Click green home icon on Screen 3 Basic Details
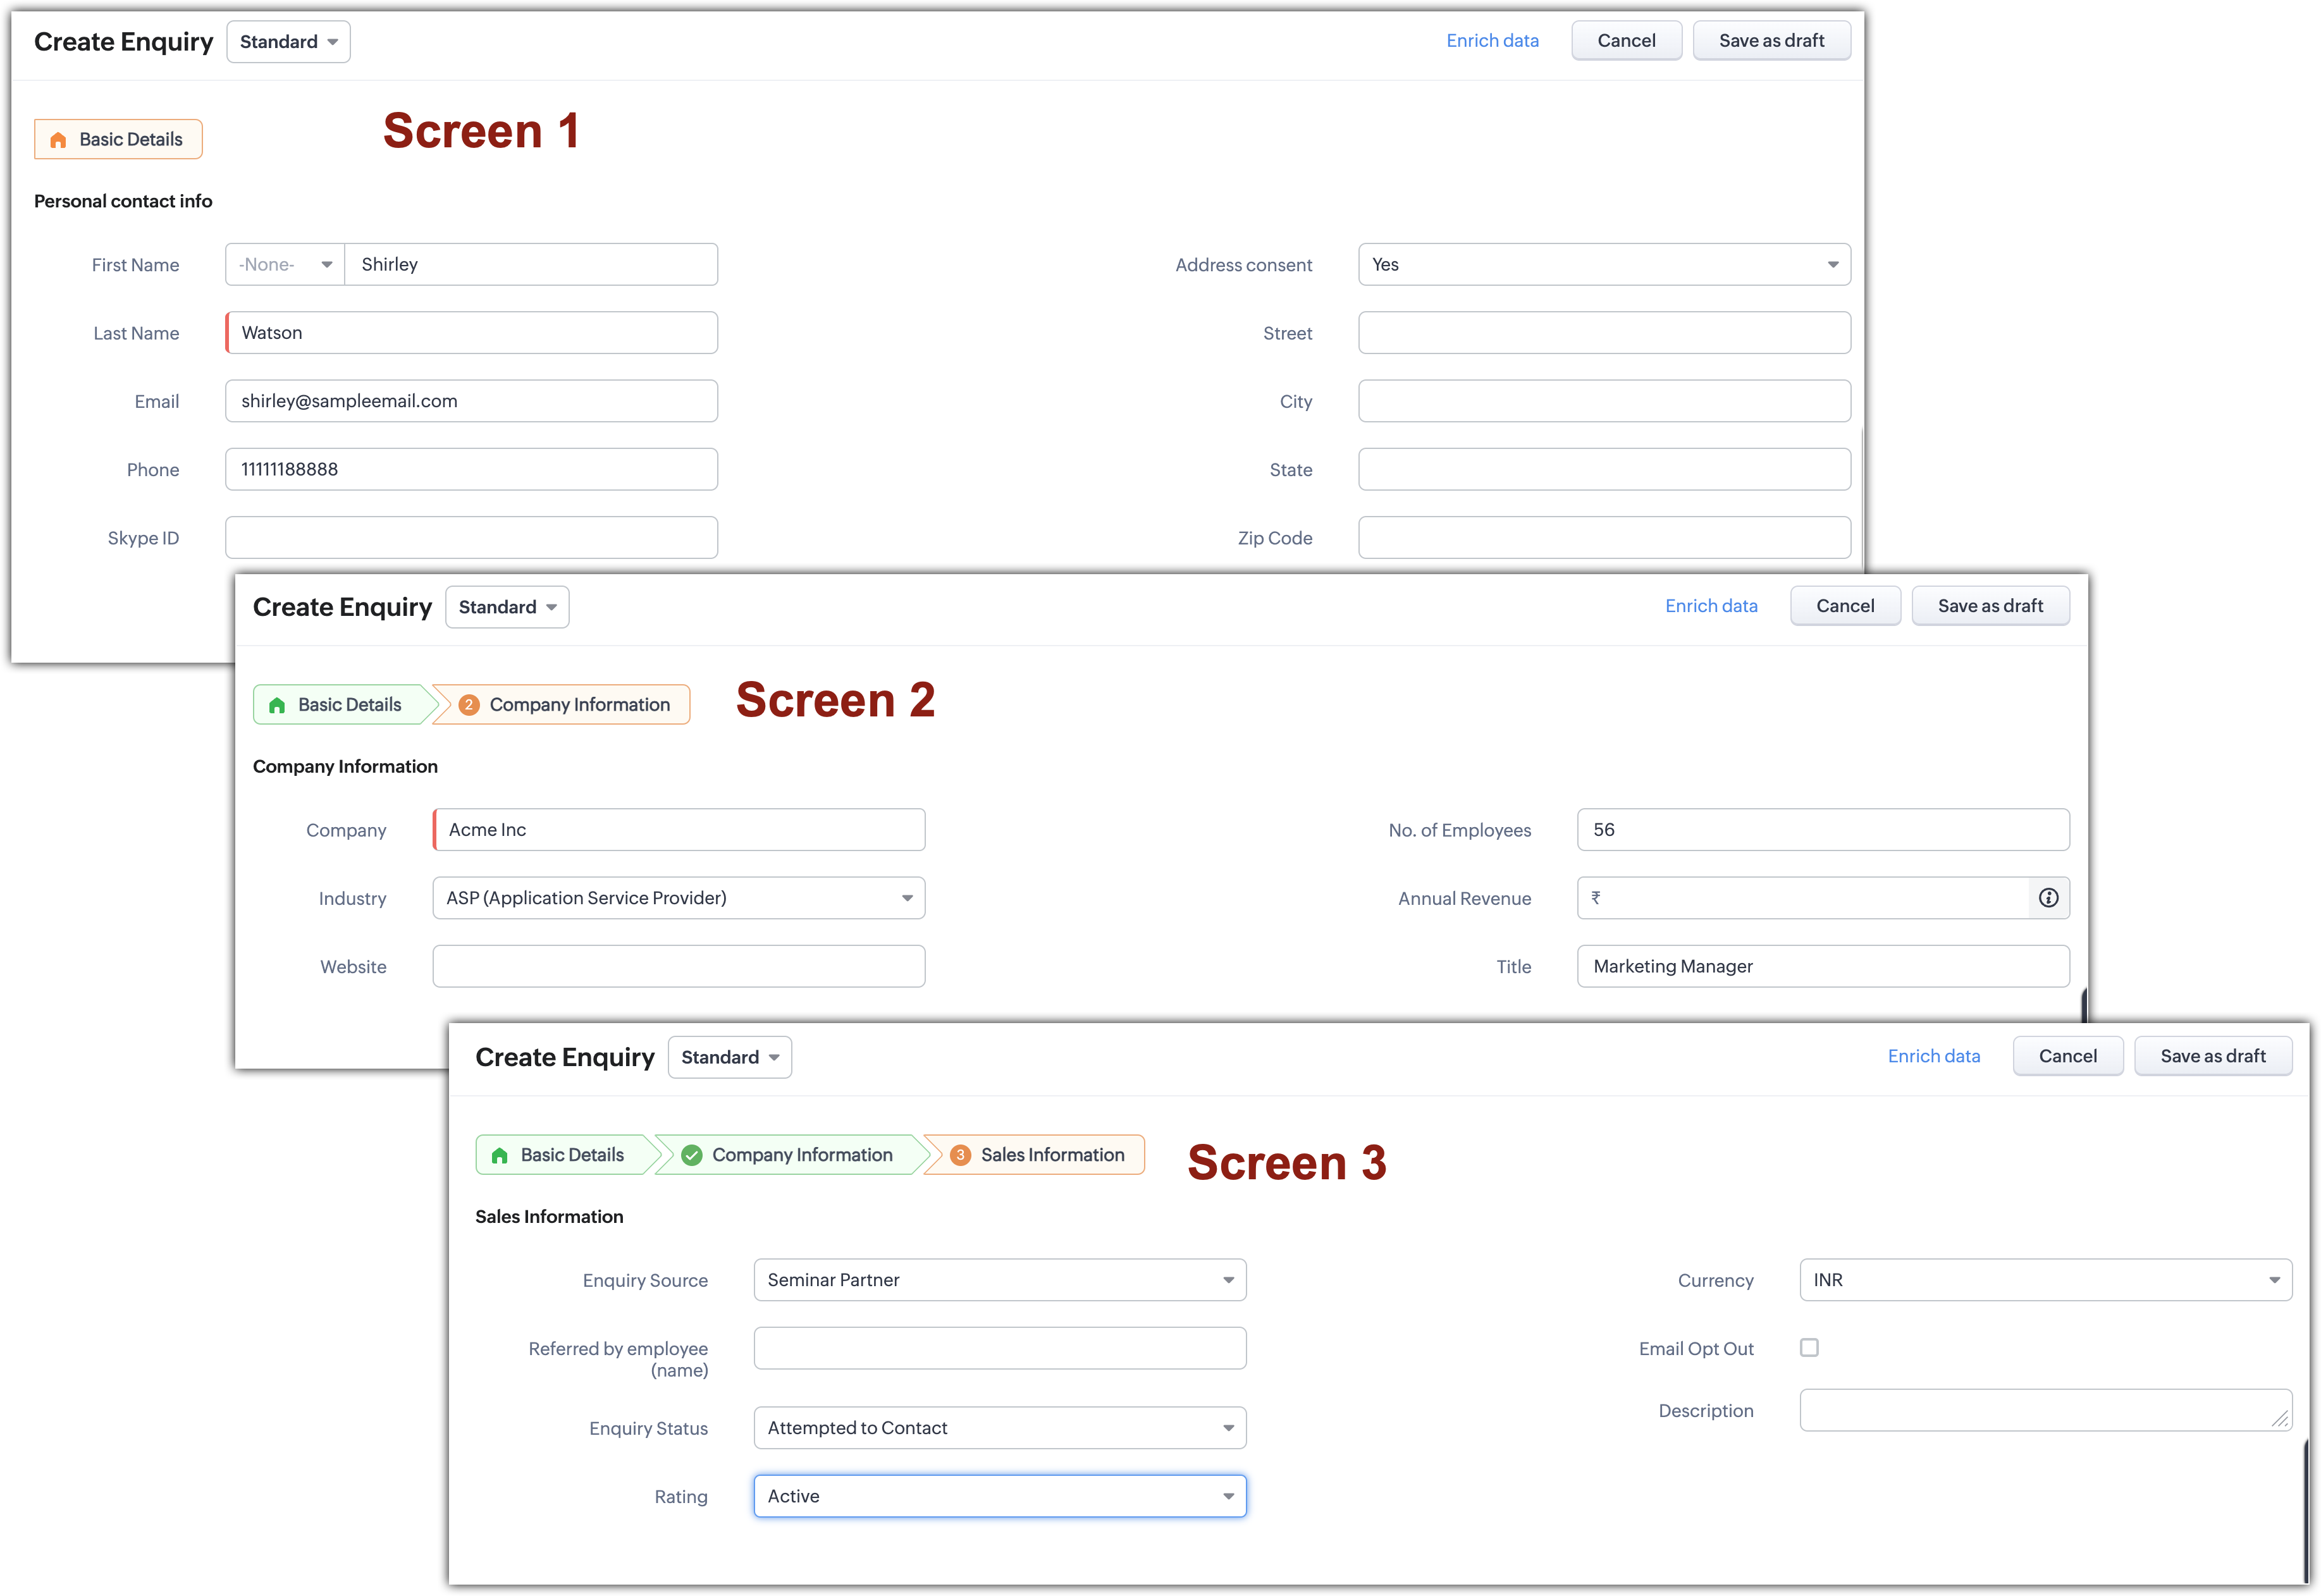2321x1596 pixels. (500, 1155)
